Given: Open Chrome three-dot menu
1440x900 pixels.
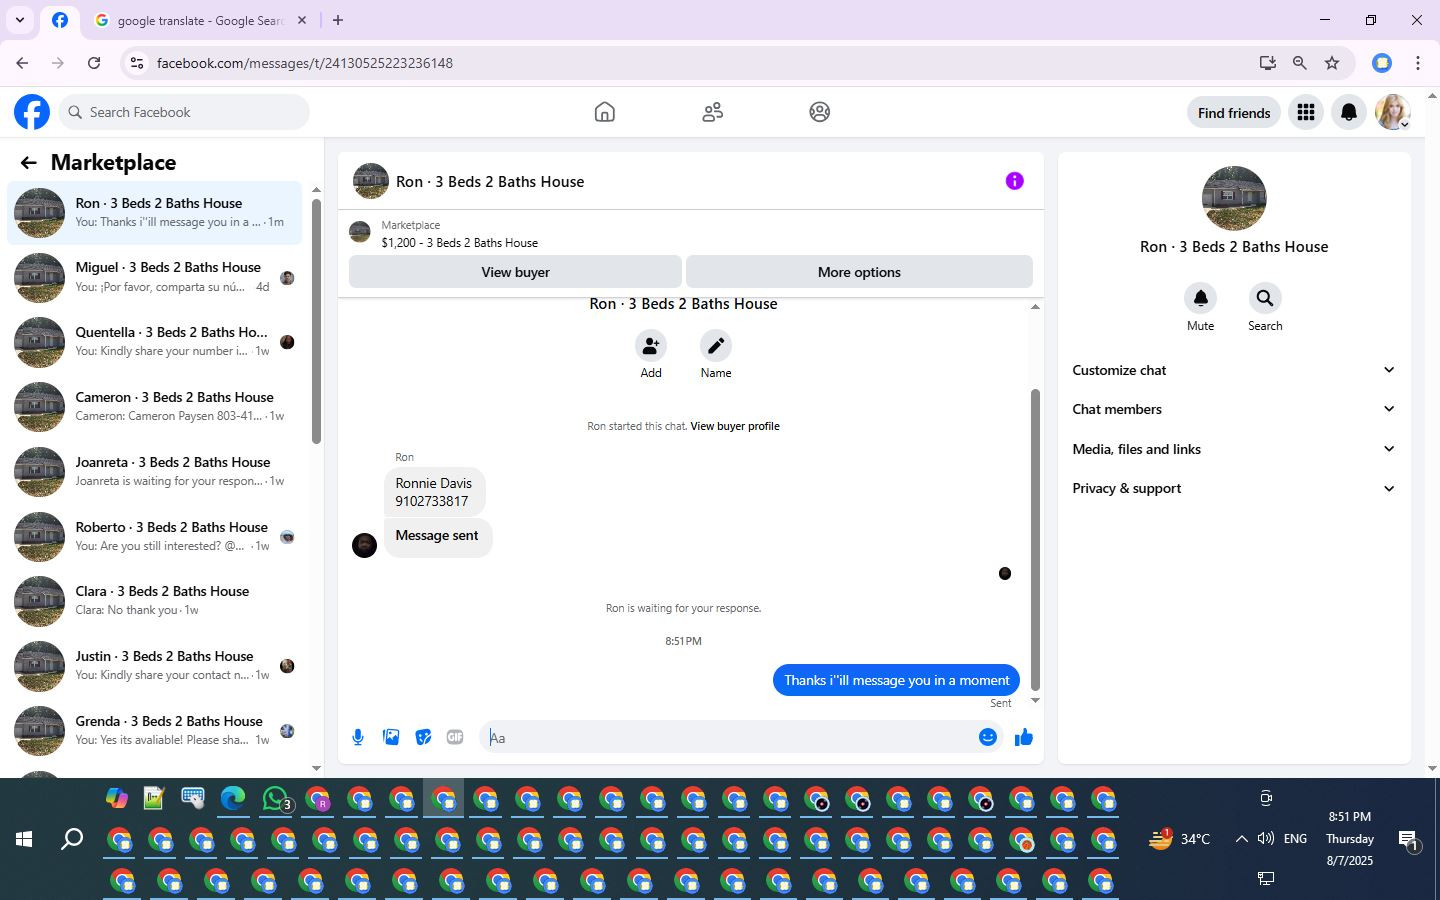Looking at the screenshot, I should pyautogui.click(x=1418, y=63).
